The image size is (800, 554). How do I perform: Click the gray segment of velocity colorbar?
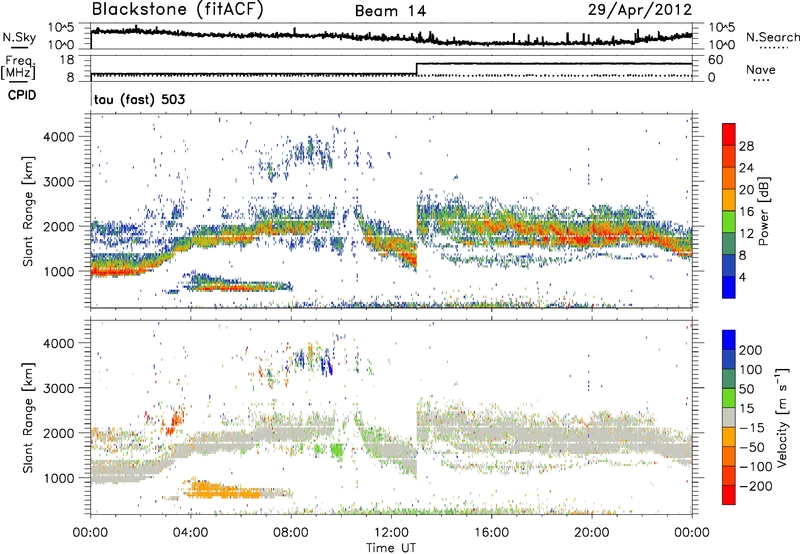click(729, 417)
